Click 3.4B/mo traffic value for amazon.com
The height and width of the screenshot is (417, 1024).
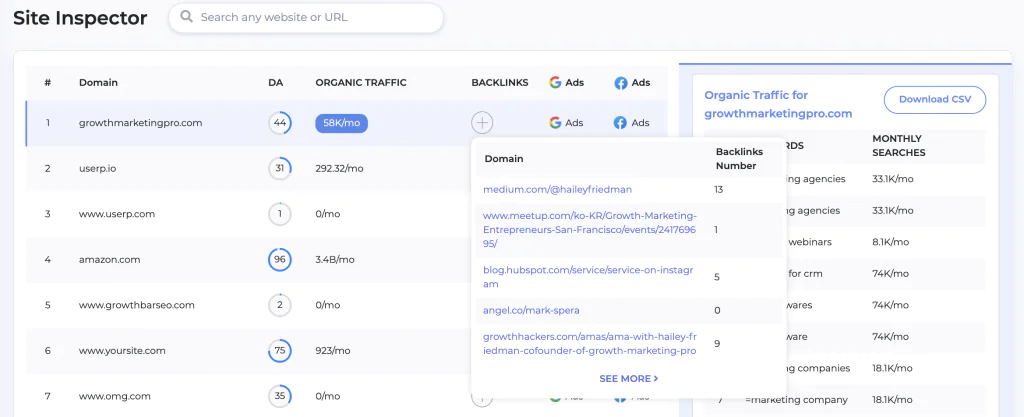[x=334, y=260]
